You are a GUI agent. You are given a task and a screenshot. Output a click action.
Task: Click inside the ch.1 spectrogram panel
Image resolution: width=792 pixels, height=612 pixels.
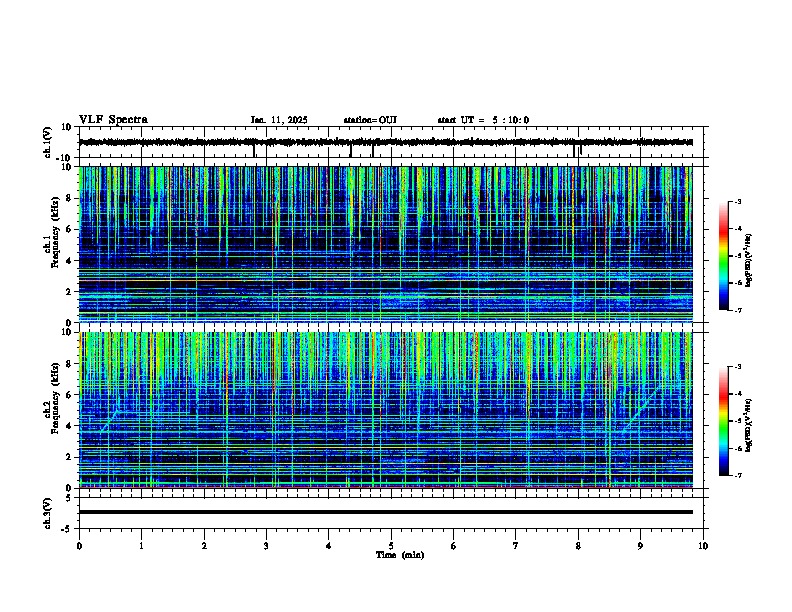(x=385, y=244)
